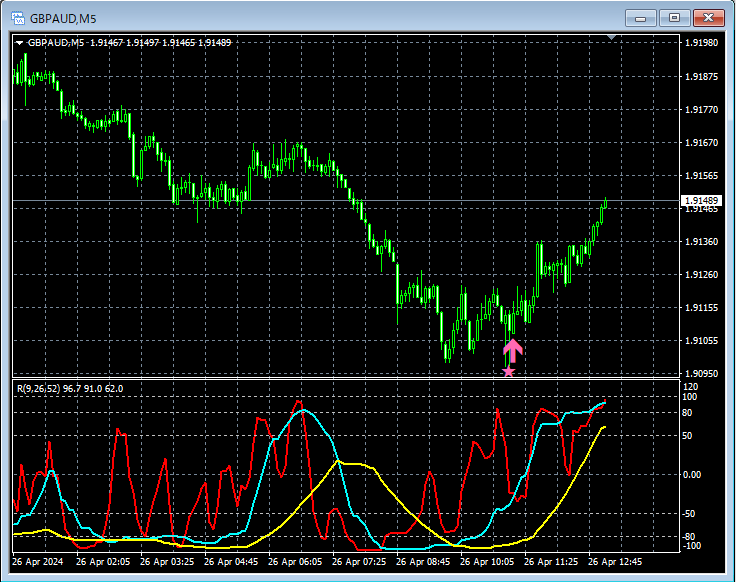Click time label 26 Apr 07:25

coord(359,562)
